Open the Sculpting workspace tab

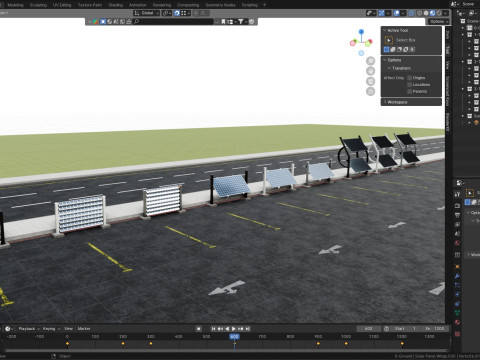(x=38, y=5)
